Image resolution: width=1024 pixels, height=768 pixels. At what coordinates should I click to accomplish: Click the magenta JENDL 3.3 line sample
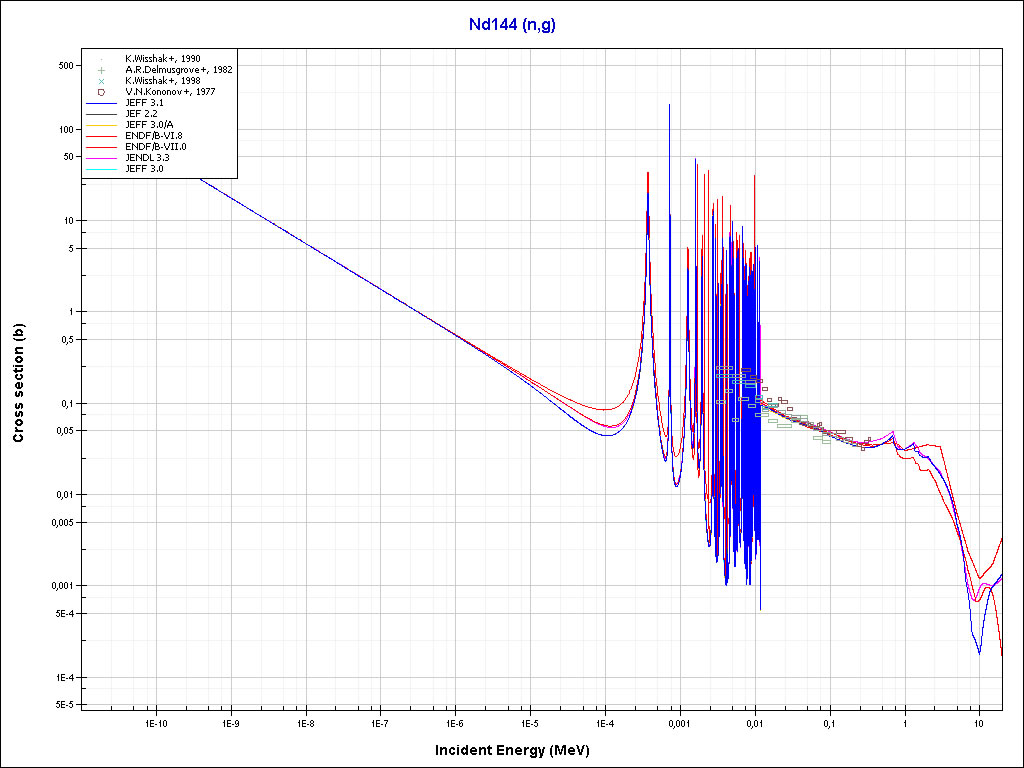(x=102, y=158)
